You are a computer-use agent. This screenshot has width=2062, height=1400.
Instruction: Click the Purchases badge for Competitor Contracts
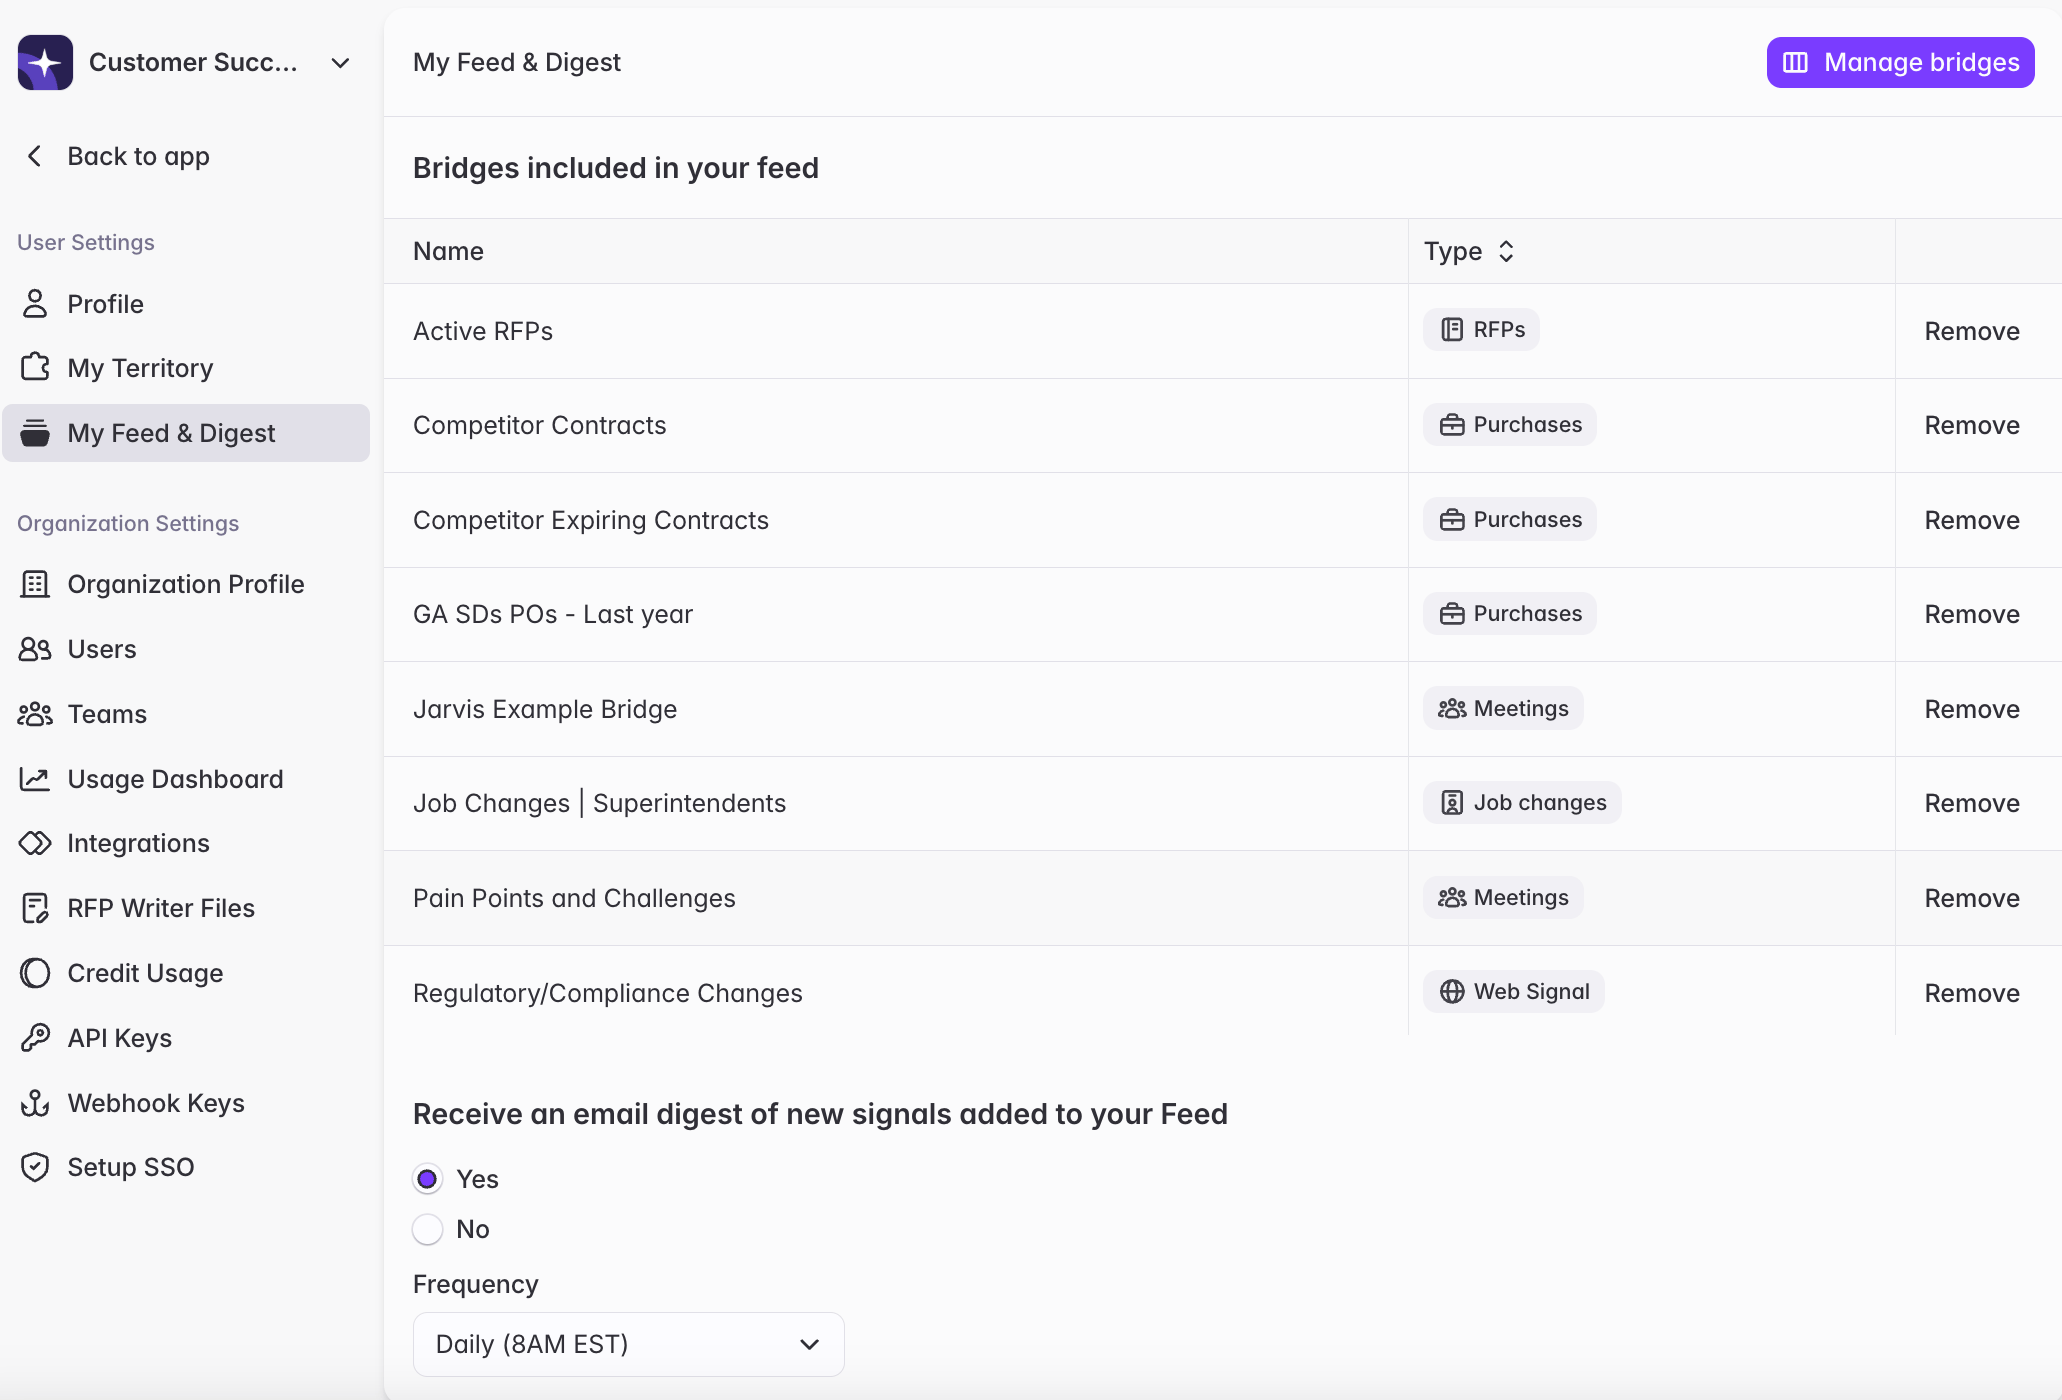click(x=1510, y=425)
